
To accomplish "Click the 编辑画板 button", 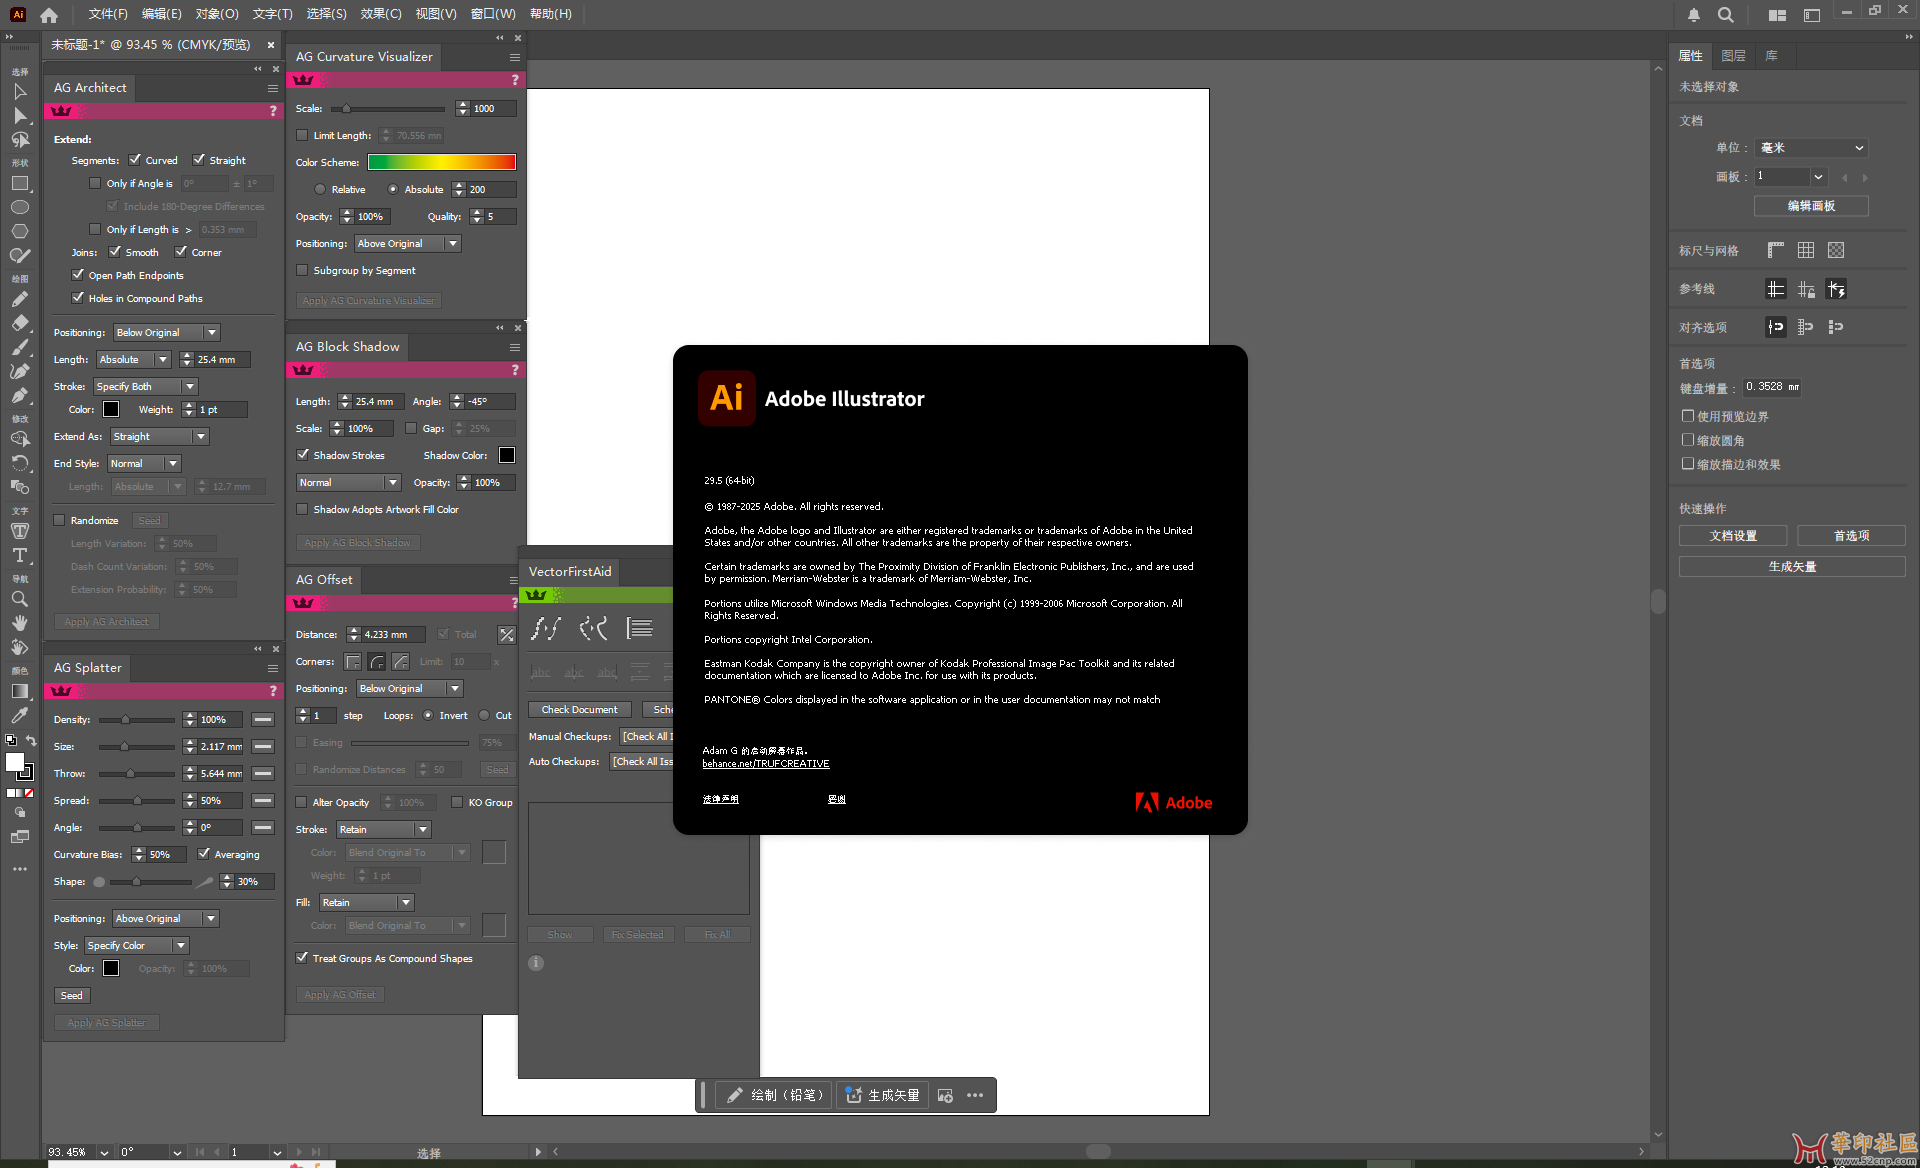I will pos(1811,205).
